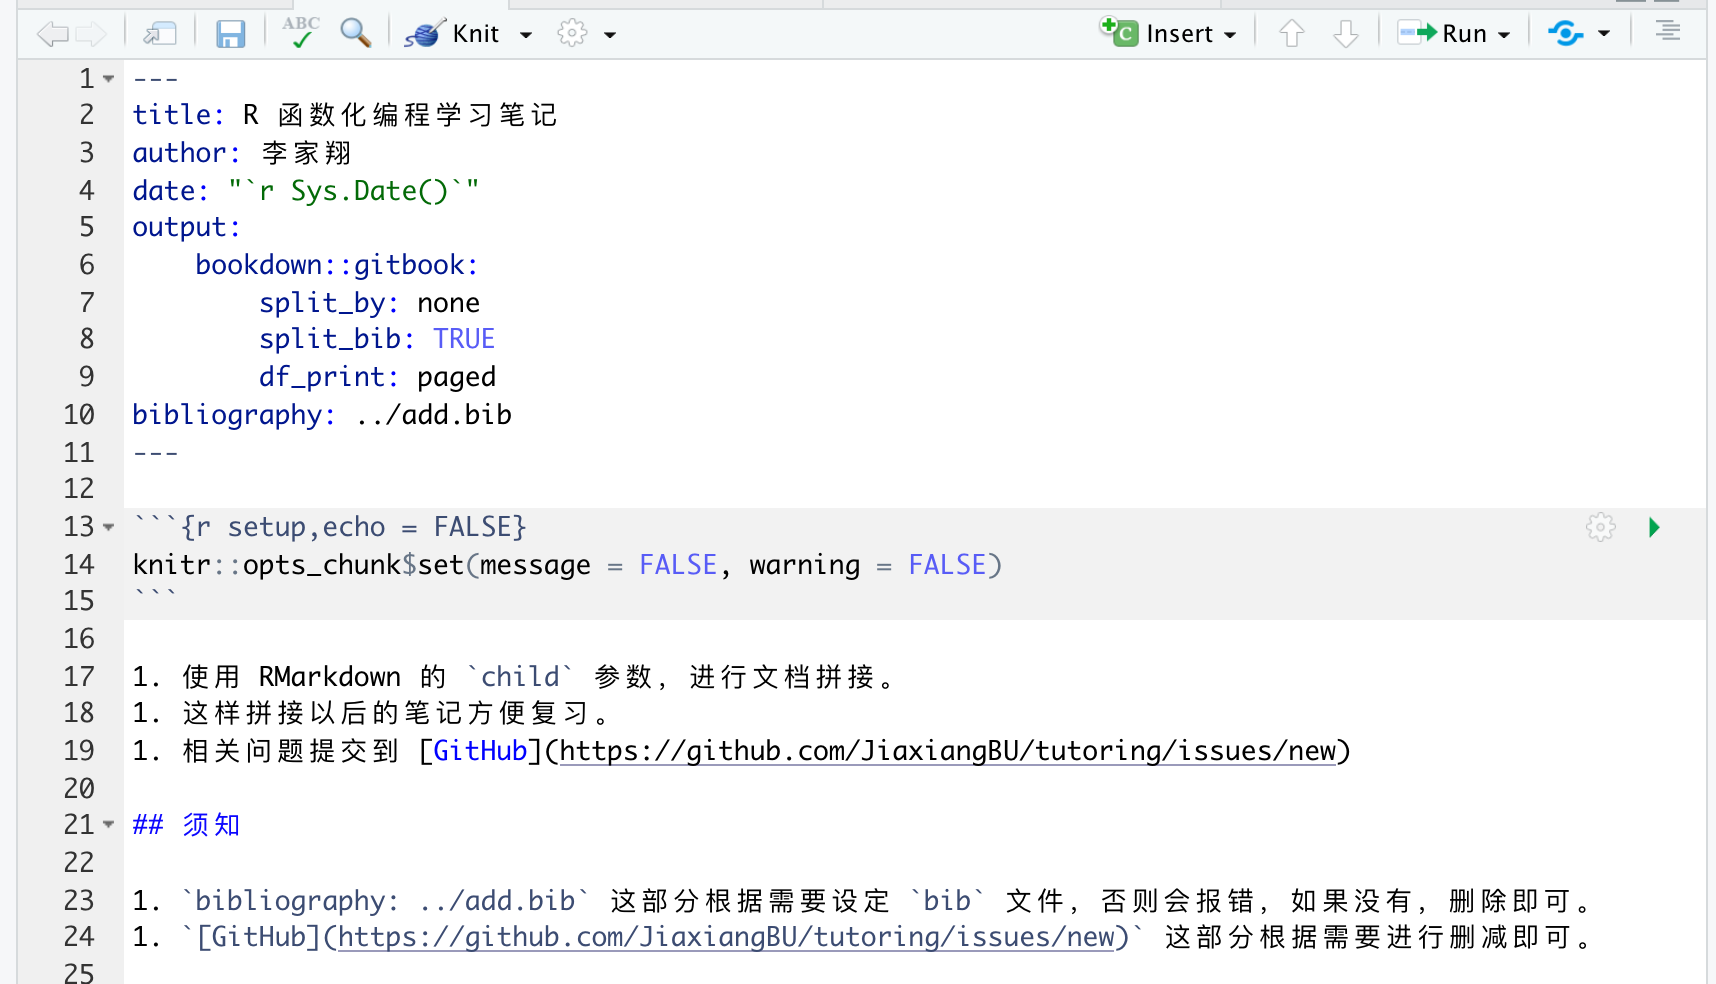Click the 'knitr::opts_chunk$set' code line
This screenshot has width=1716, height=984.
pyautogui.click(x=567, y=565)
